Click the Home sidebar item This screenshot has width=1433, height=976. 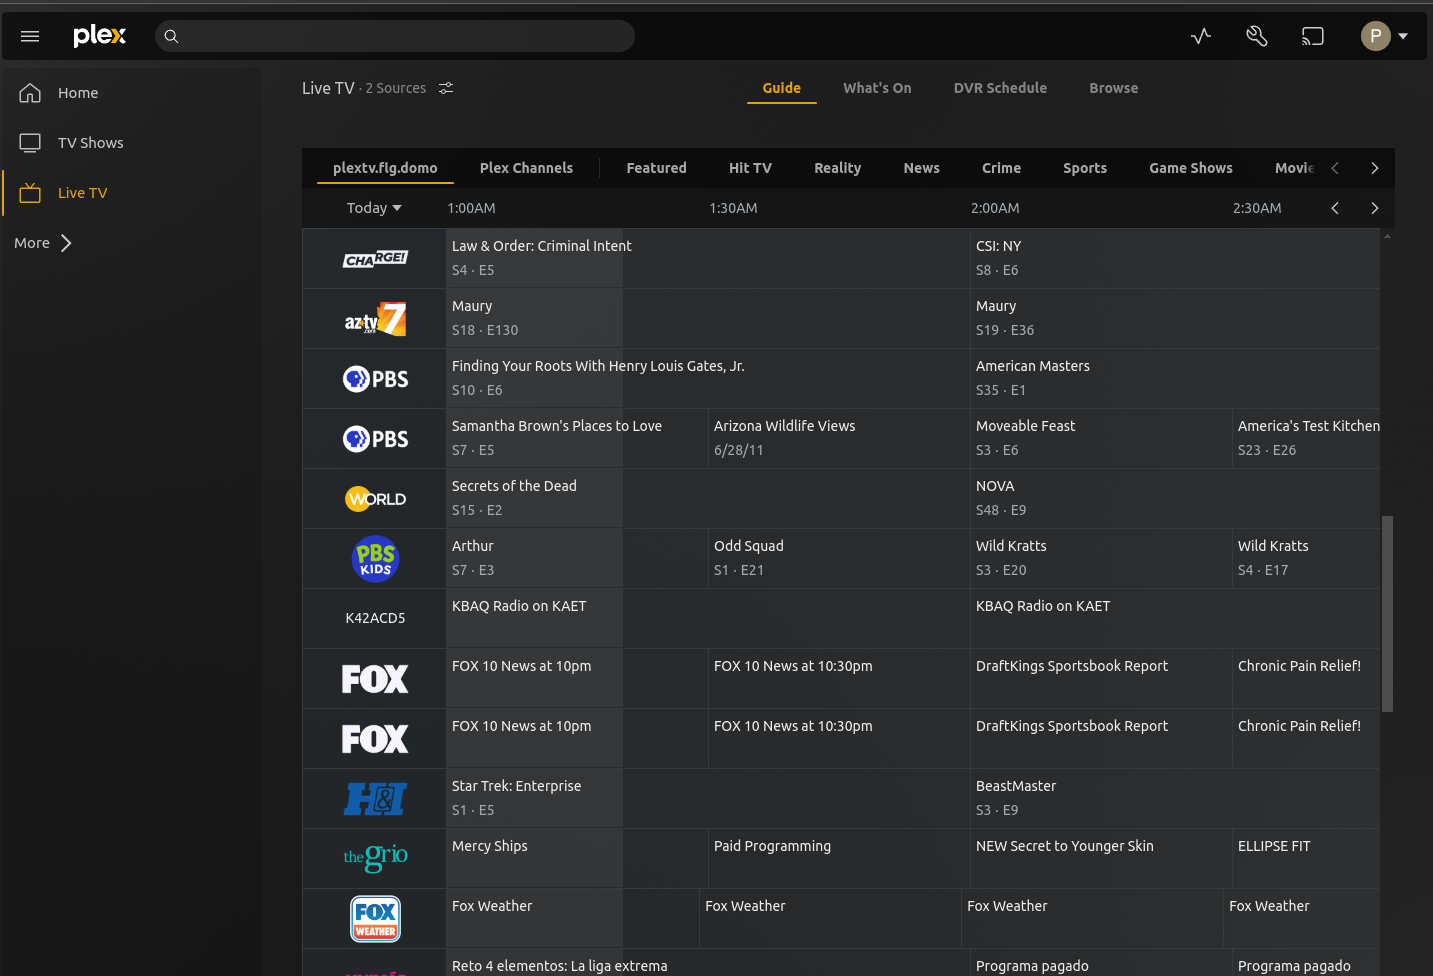(77, 92)
